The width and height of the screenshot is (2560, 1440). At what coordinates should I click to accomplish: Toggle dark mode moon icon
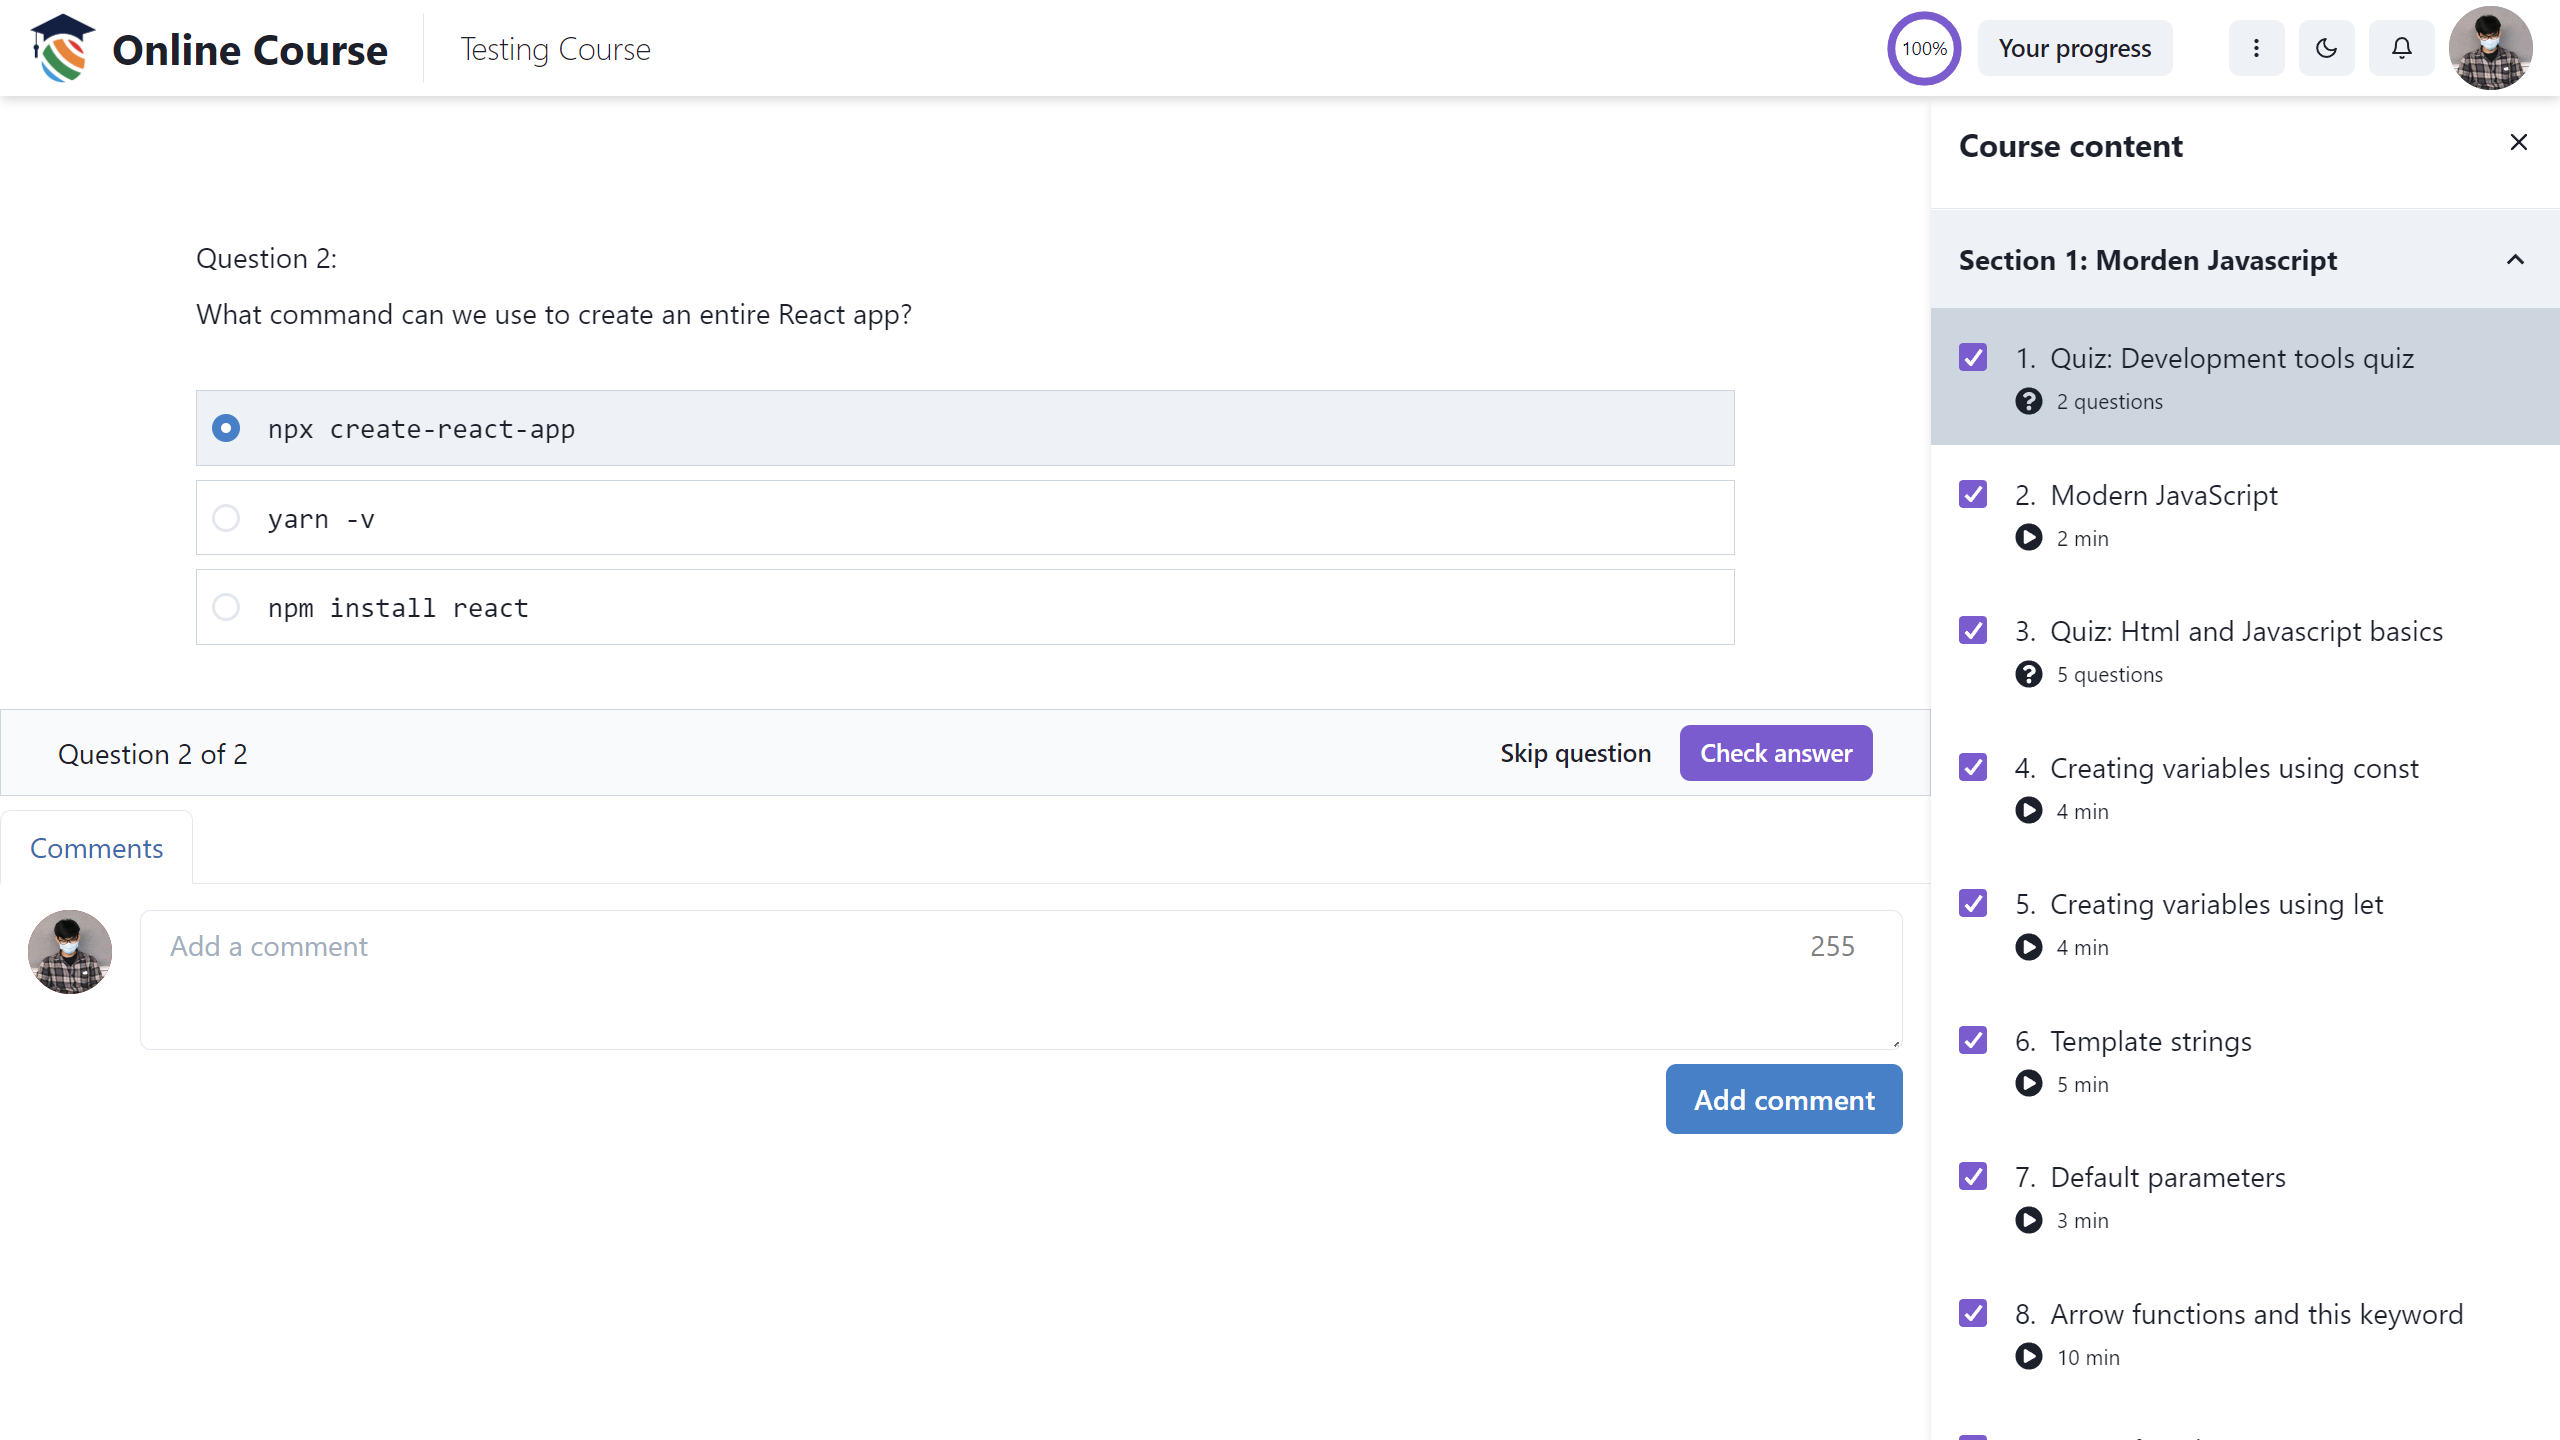click(x=2328, y=47)
